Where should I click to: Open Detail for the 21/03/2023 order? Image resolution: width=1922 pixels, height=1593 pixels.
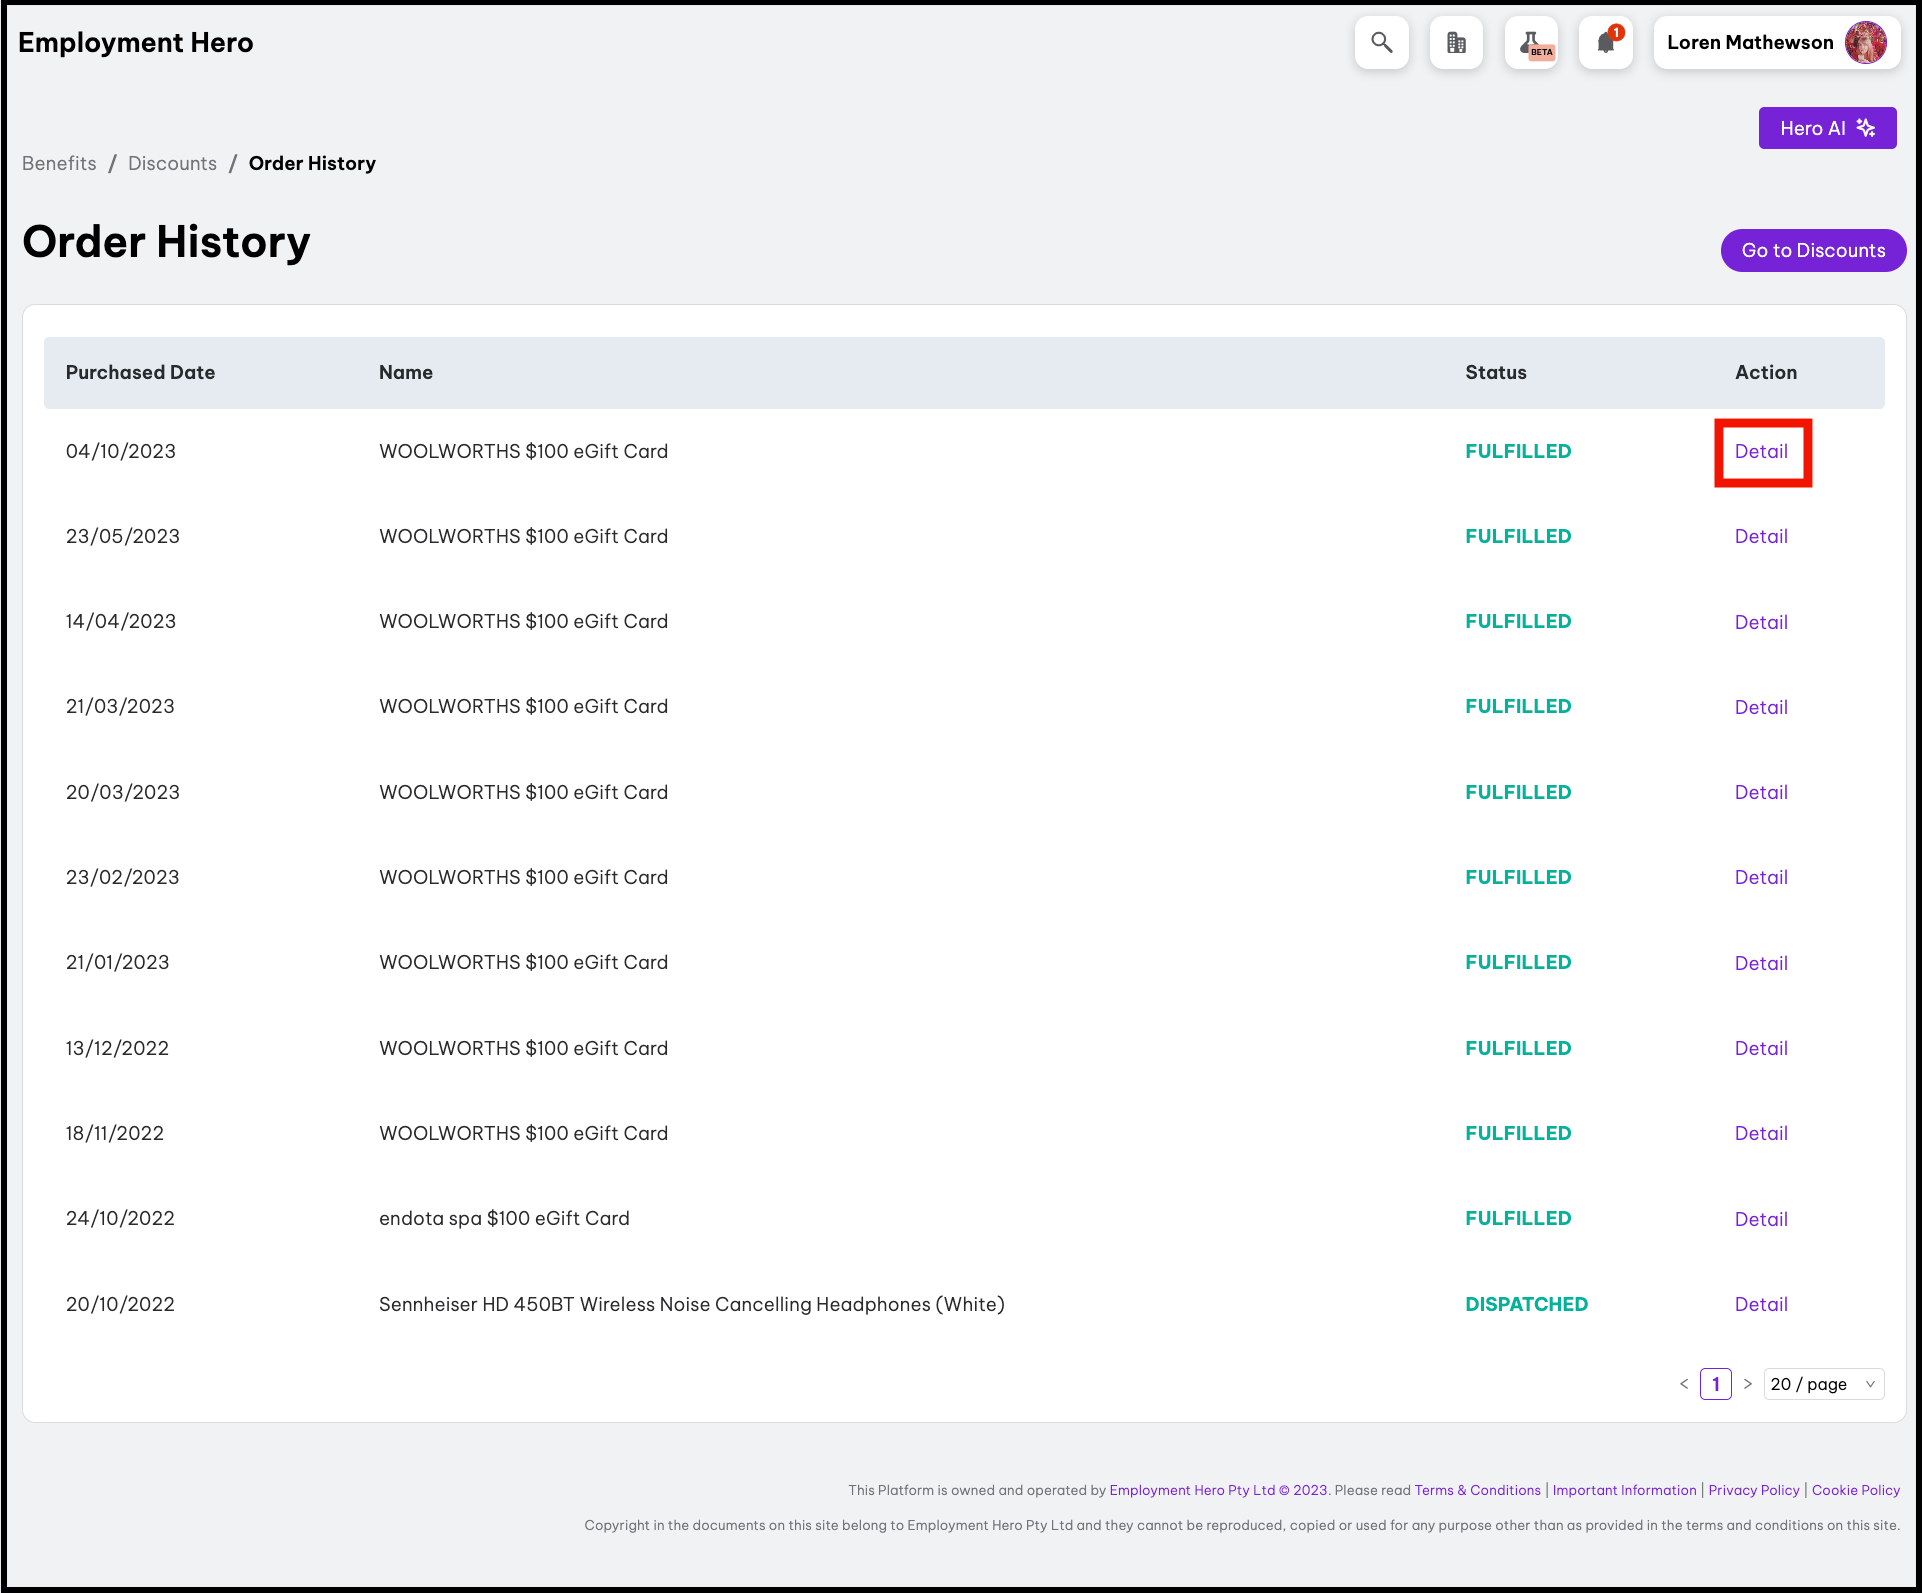[1761, 707]
